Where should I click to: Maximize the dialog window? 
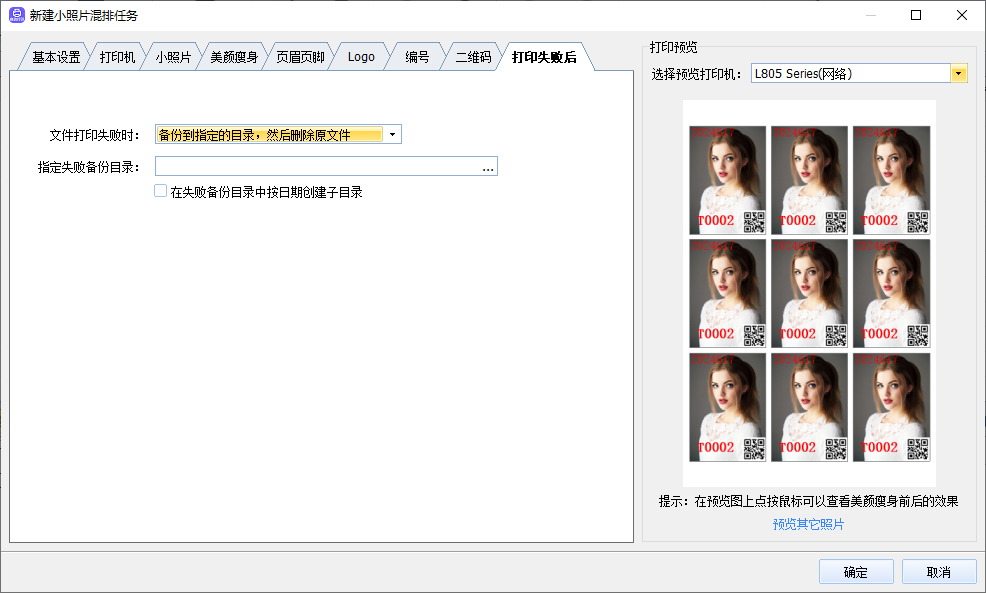916,15
